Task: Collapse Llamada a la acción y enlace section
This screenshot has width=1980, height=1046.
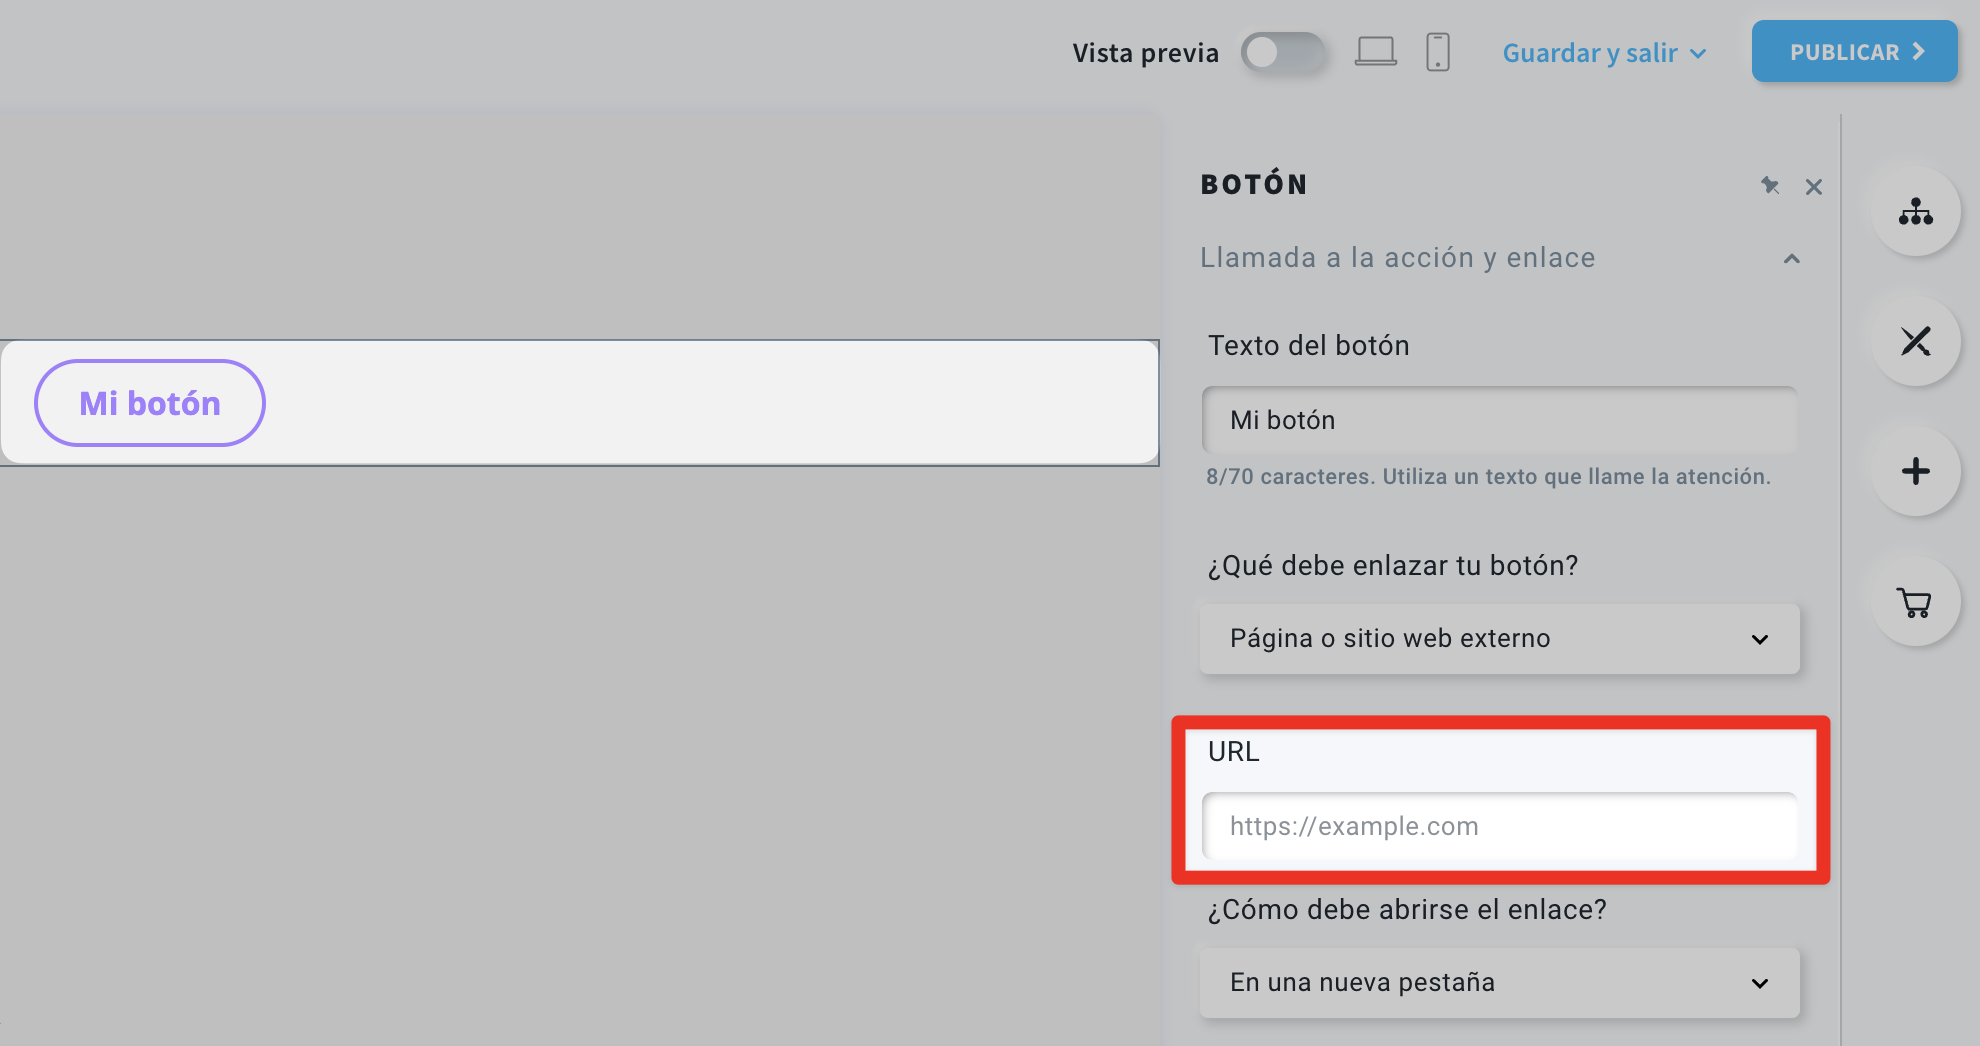Action: pyautogui.click(x=1792, y=259)
